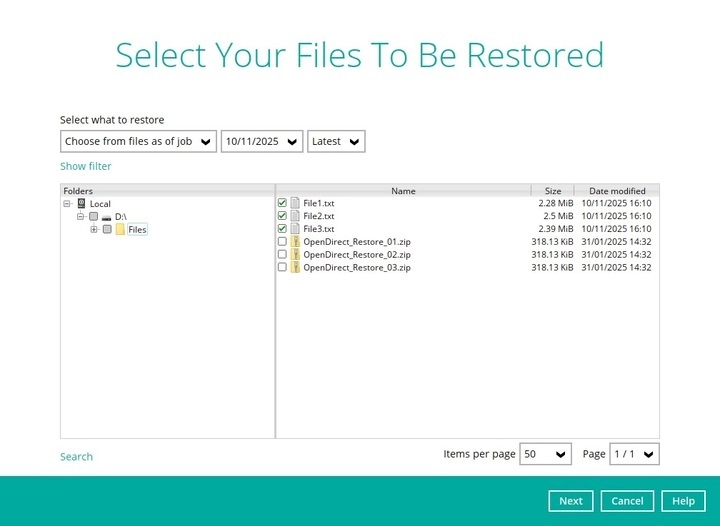Collapse the Local tree node
720x526 pixels.
[x=67, y=203]
